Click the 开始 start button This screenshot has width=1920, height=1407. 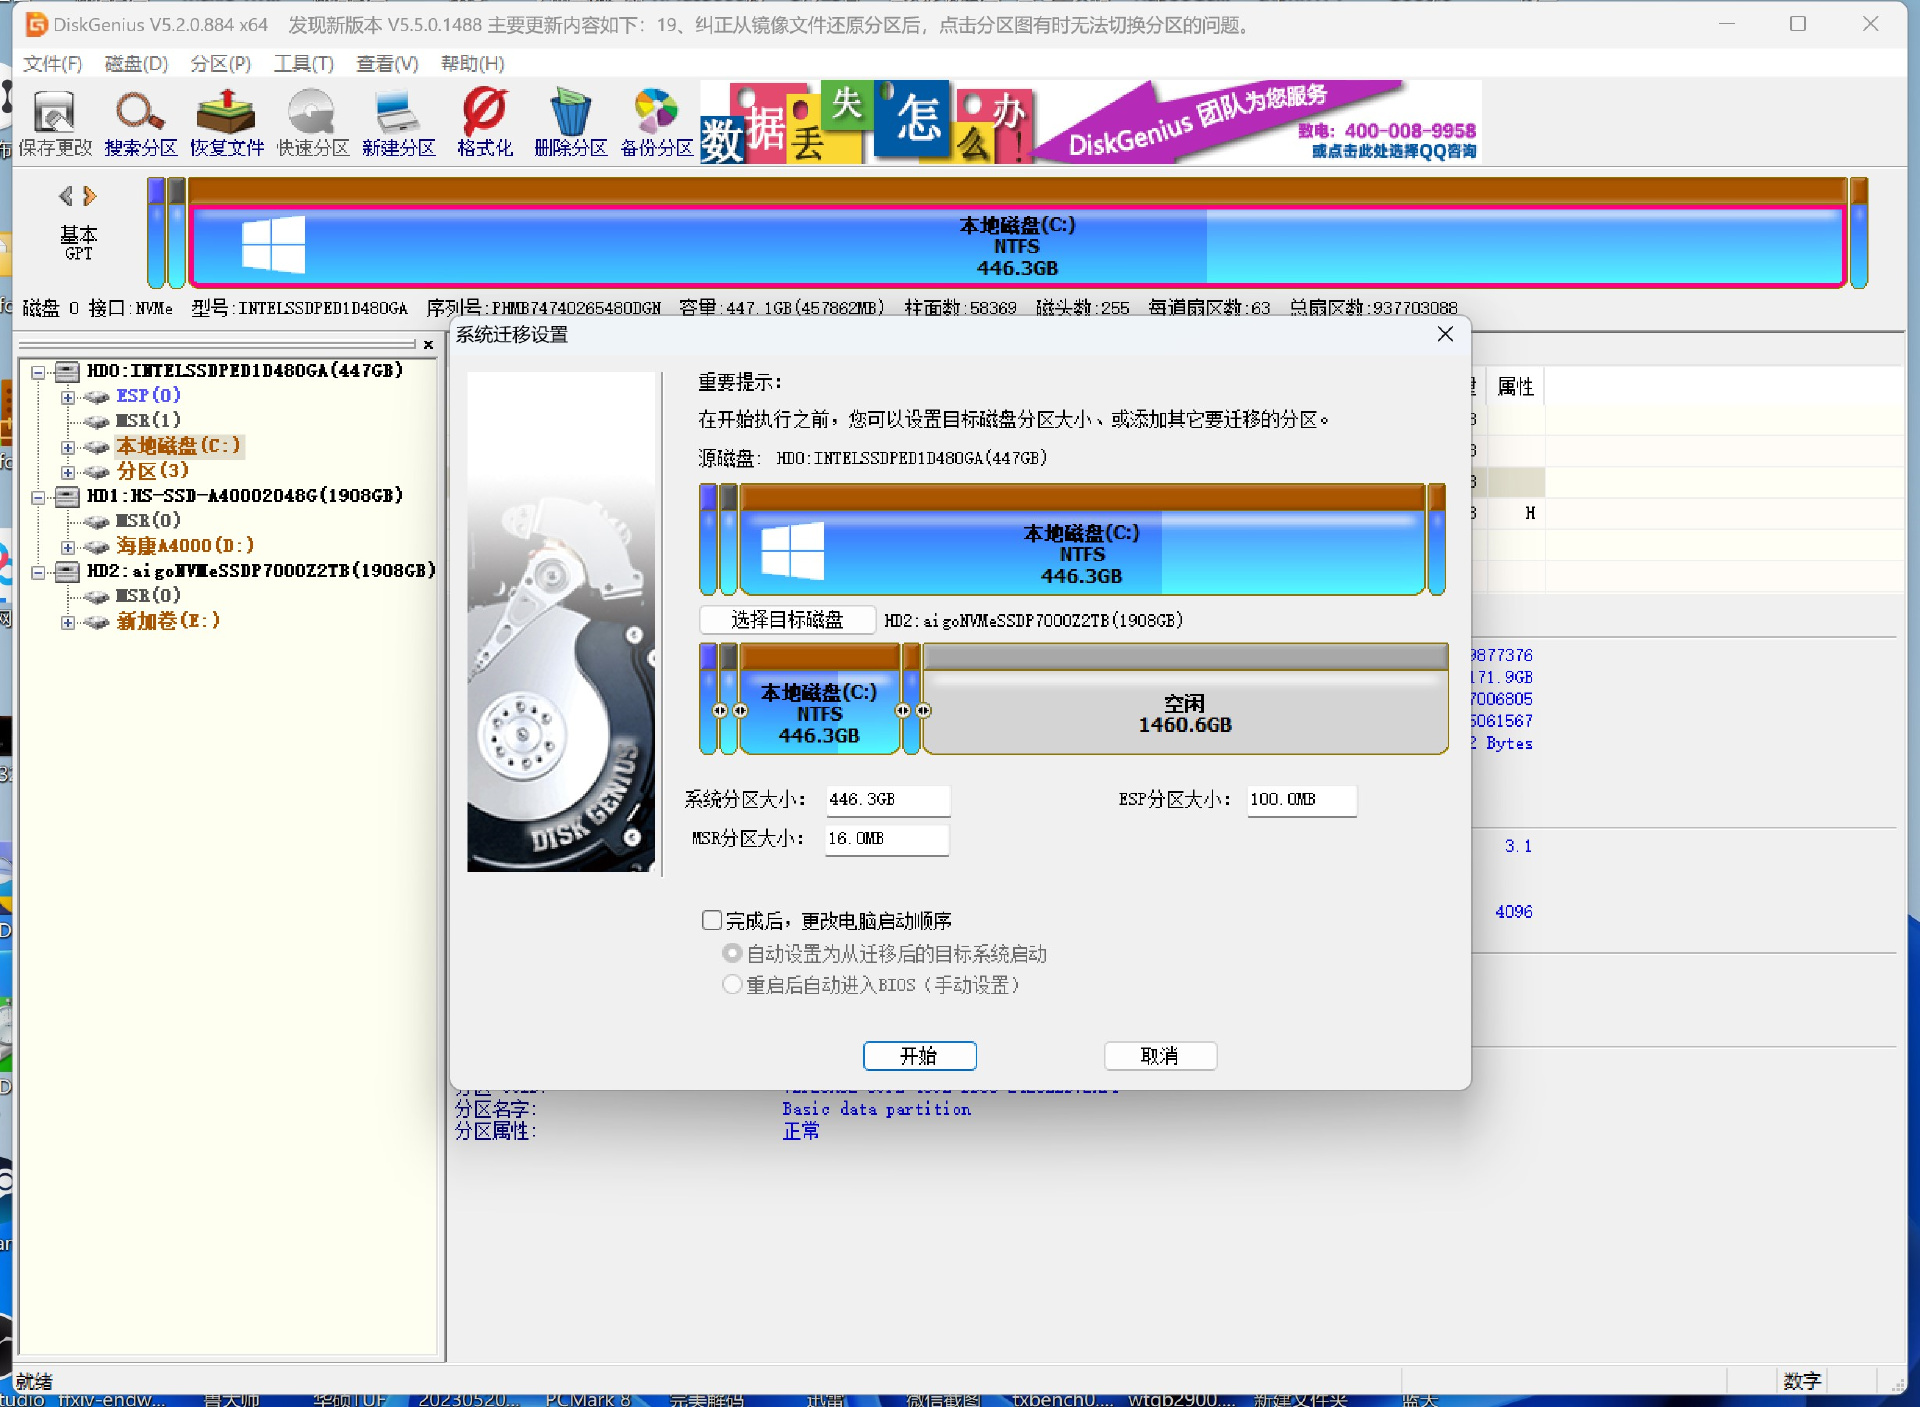919,1056
